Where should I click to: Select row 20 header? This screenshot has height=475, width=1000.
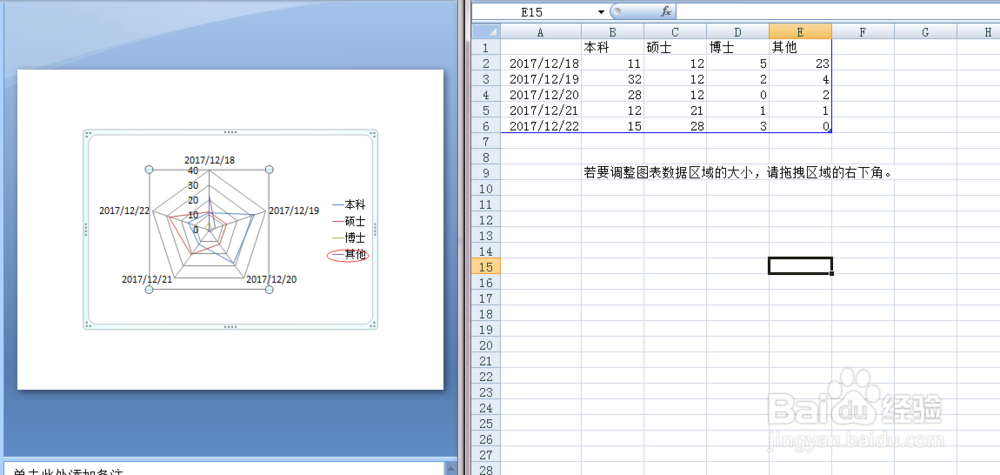coord(486,345)
